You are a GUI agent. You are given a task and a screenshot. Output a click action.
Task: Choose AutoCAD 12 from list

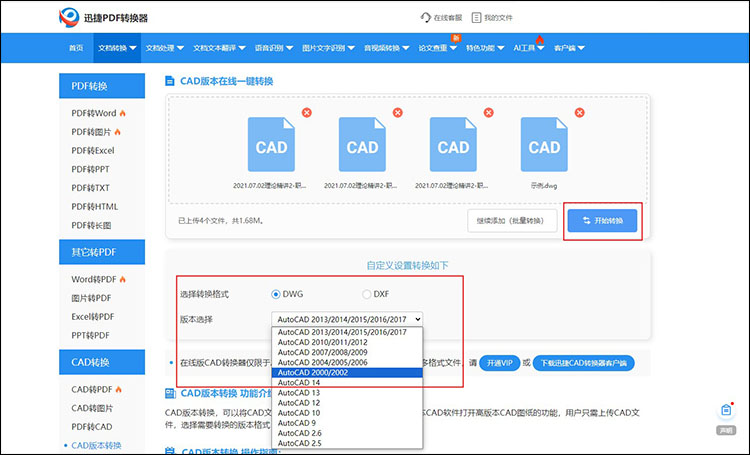coord(347,402)
